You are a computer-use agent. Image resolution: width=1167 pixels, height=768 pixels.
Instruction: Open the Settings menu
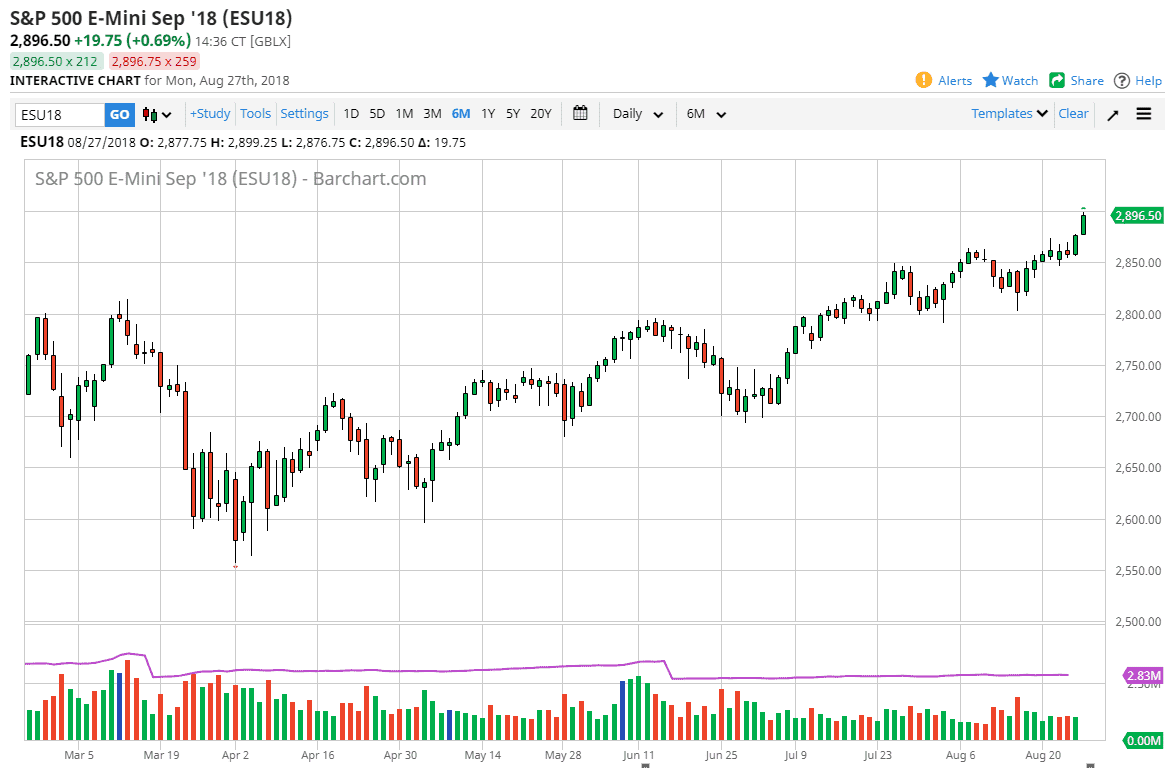coord(304,113)
